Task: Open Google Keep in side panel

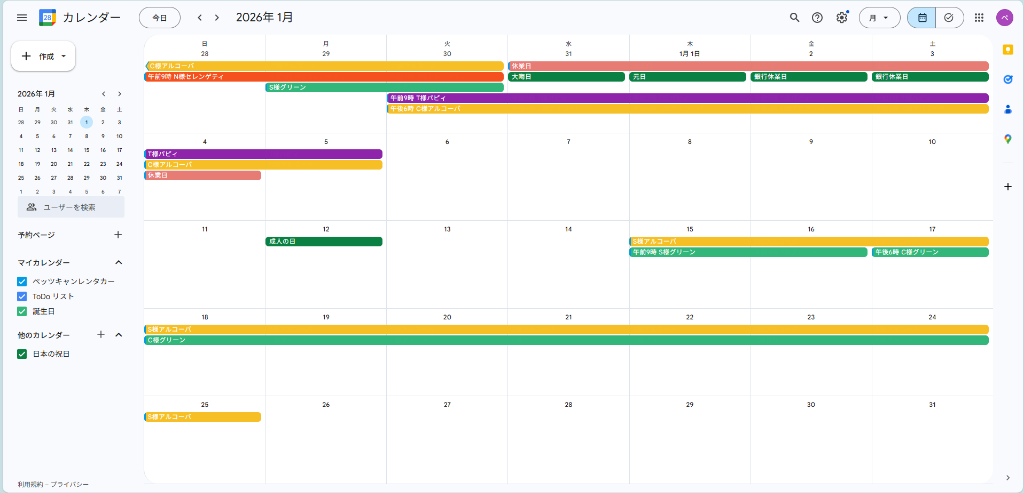Action: point(1007,50)
